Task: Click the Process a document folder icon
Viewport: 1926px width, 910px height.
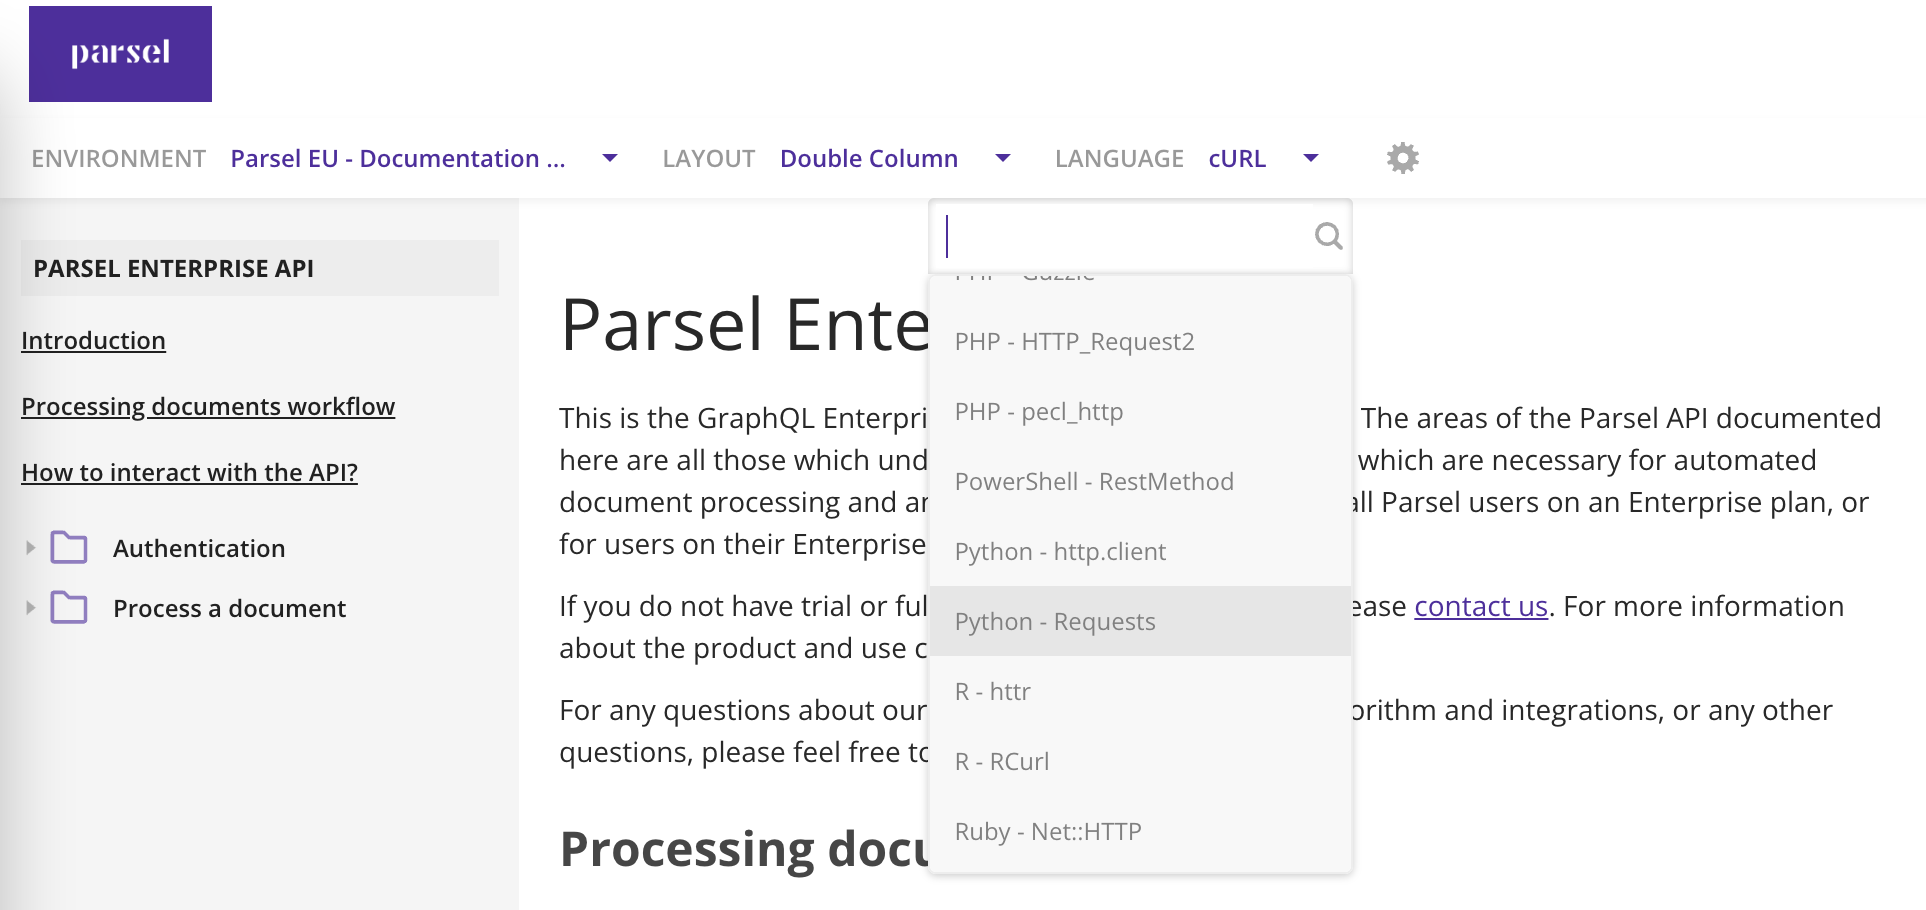Action: (x=69, y=608)
